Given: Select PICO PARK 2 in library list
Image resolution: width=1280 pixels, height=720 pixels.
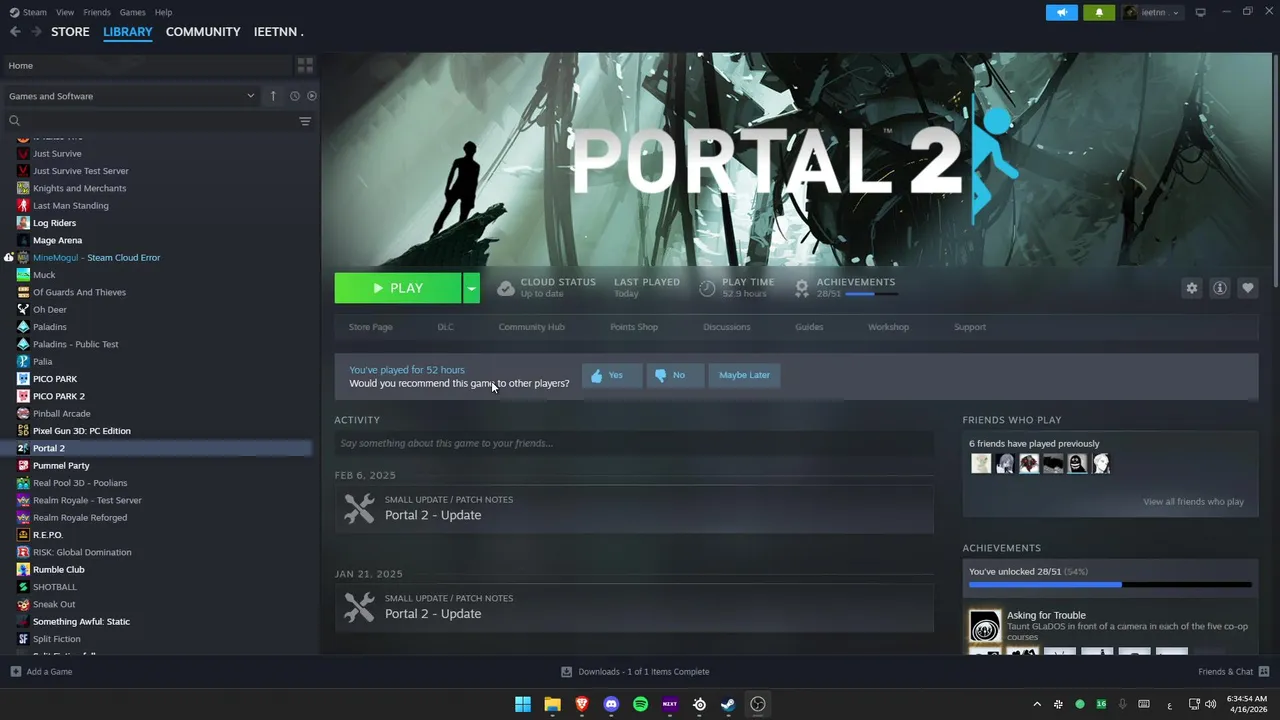Looking at the screenshot, I should click(x=59, y=396).
